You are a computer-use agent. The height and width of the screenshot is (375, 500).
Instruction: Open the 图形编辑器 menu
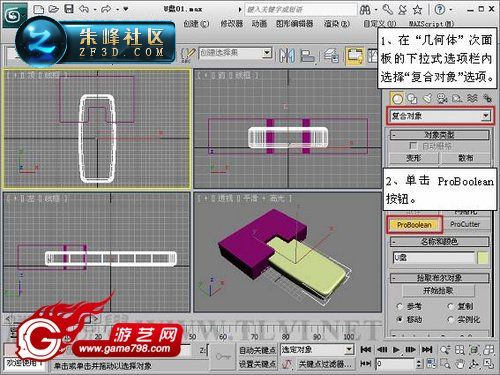tap(295, 24)
